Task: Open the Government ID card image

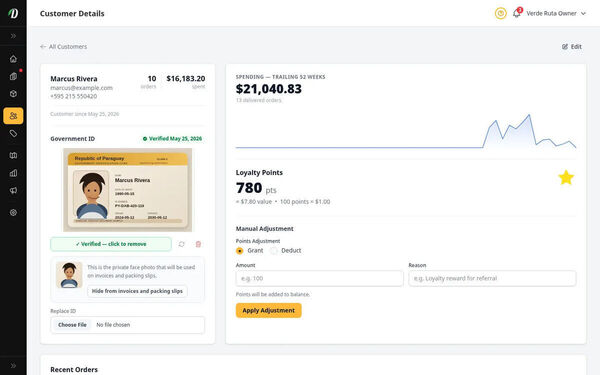Action: [x=127, y=190]
